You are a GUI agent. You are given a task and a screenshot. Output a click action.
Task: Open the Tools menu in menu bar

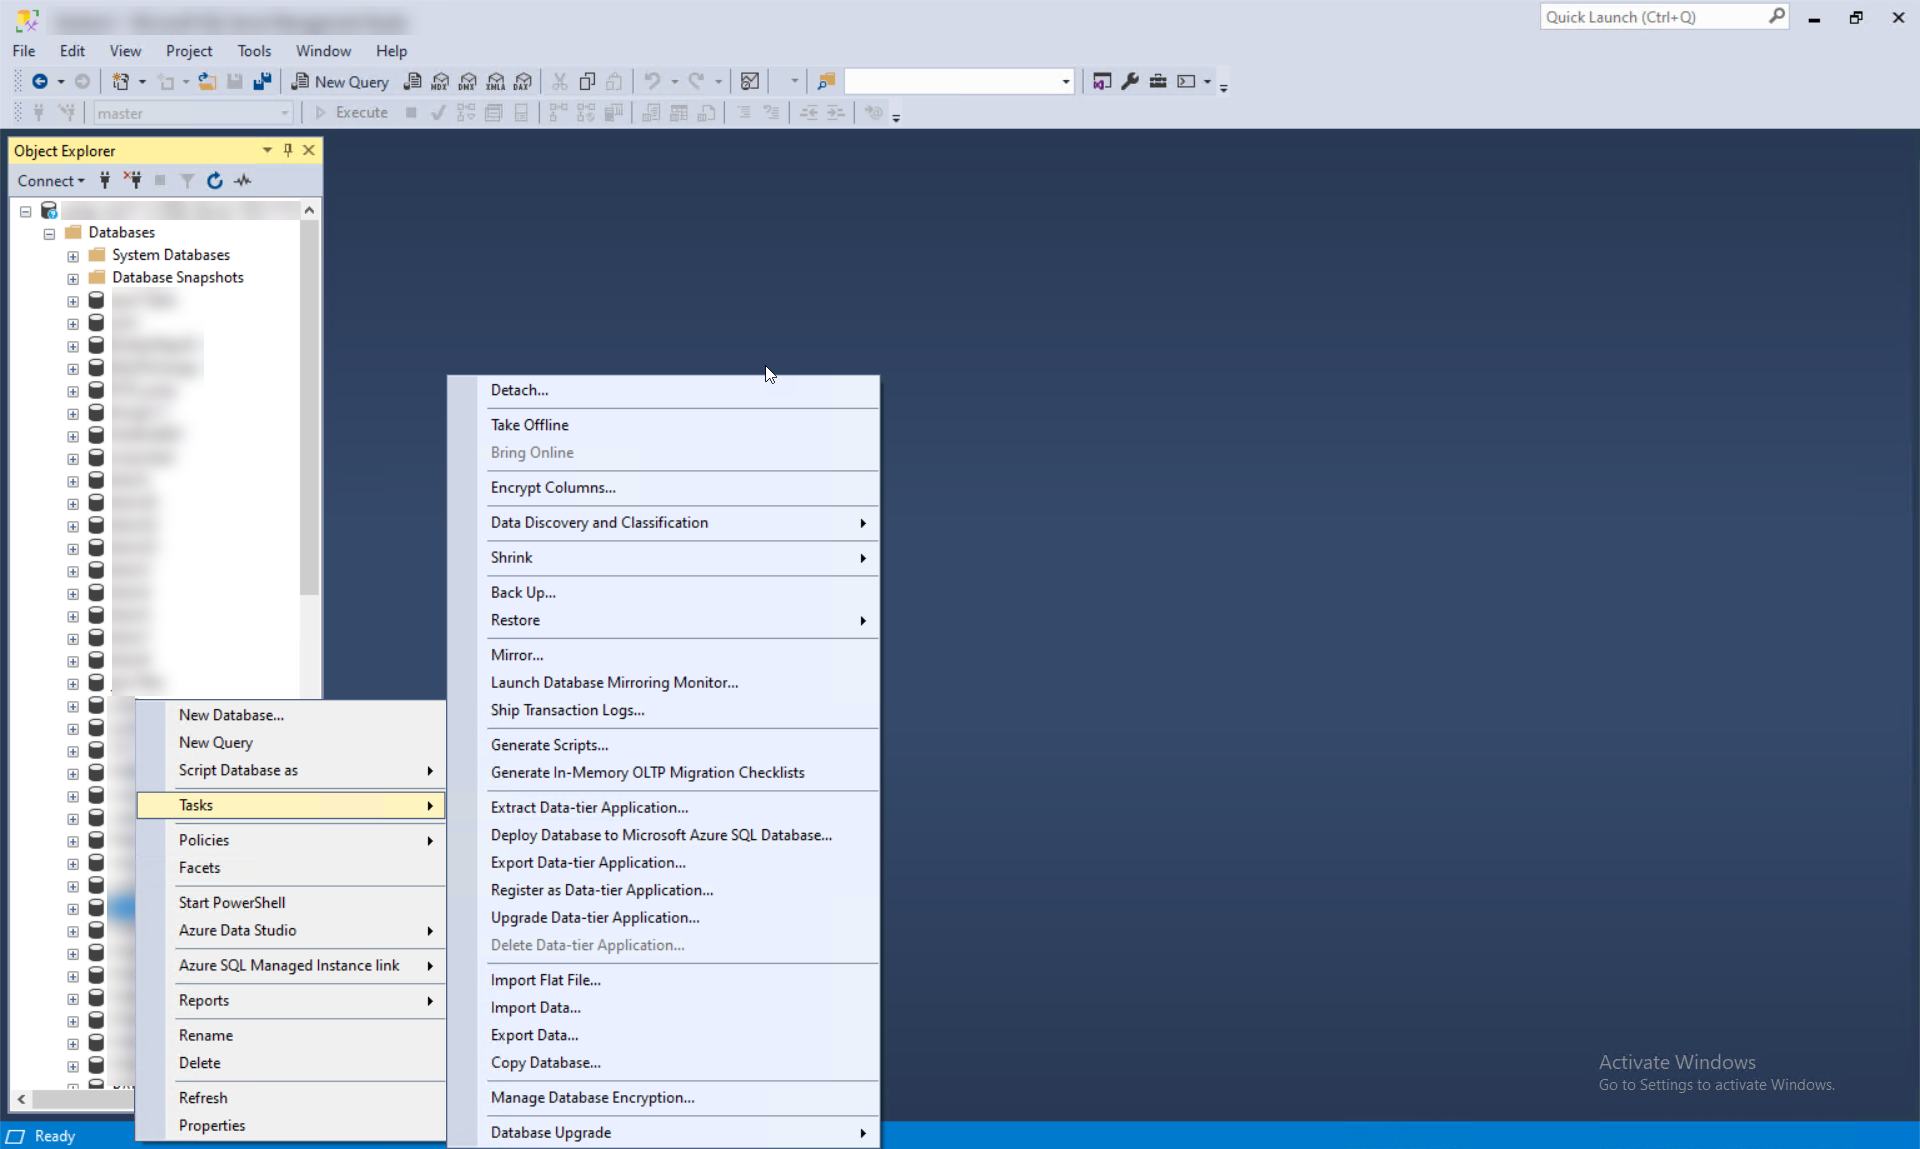(x=254, y=51)
